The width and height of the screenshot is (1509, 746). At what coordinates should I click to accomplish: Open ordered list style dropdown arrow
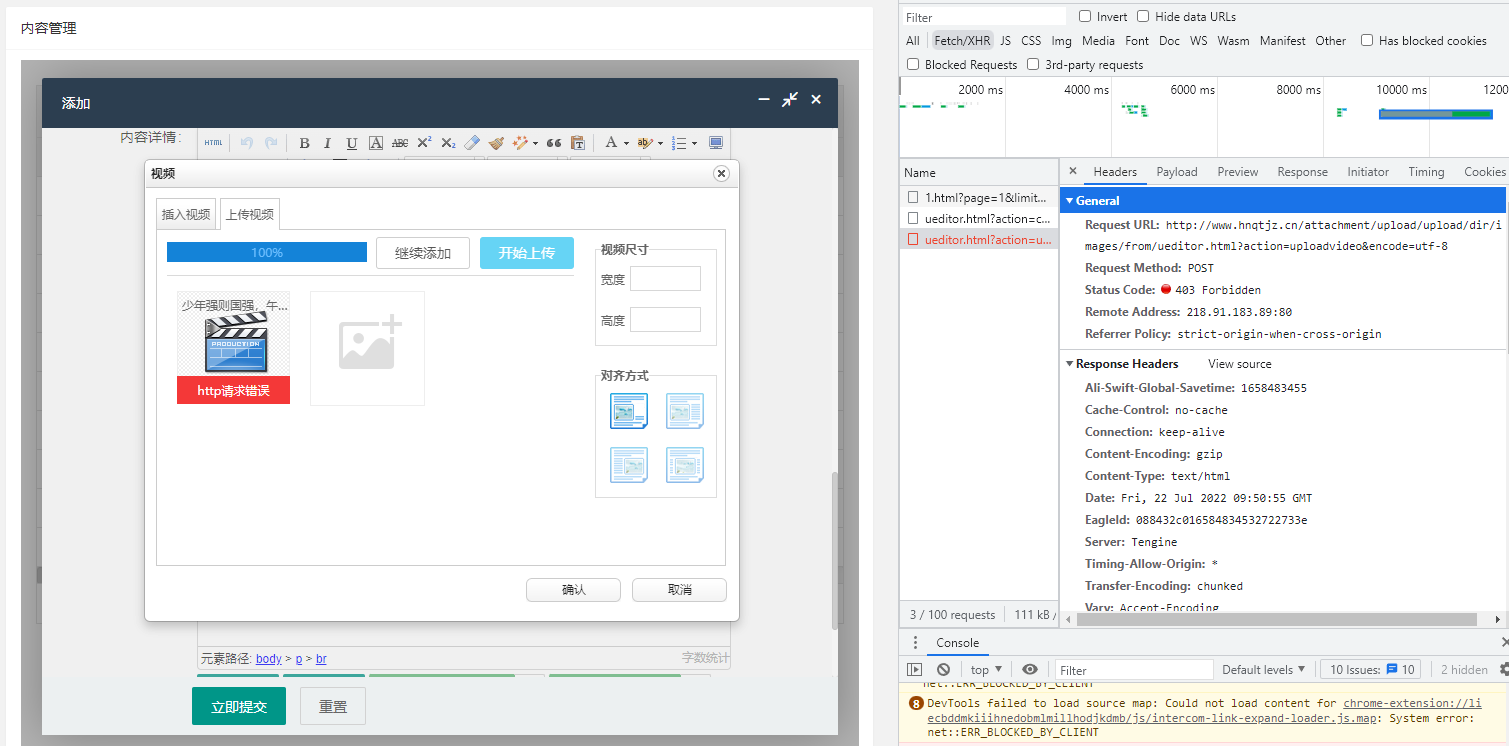pyautogui.click(x=694, y=143)
